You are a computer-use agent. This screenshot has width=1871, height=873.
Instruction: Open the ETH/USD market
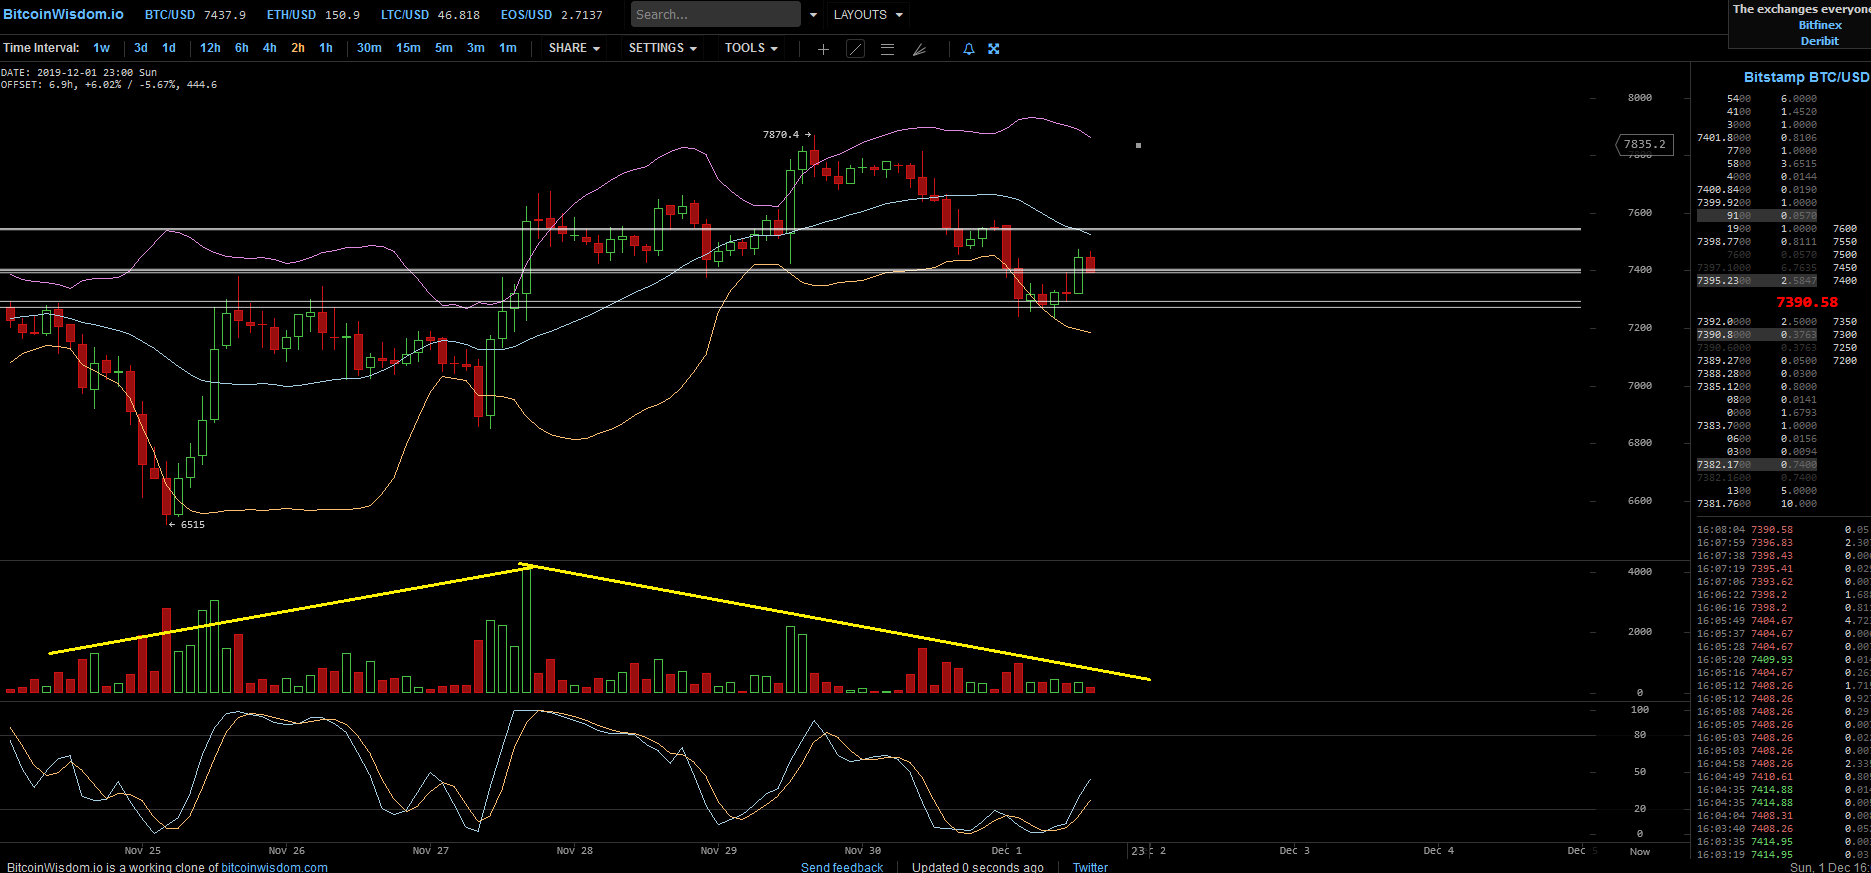[313, 15]
